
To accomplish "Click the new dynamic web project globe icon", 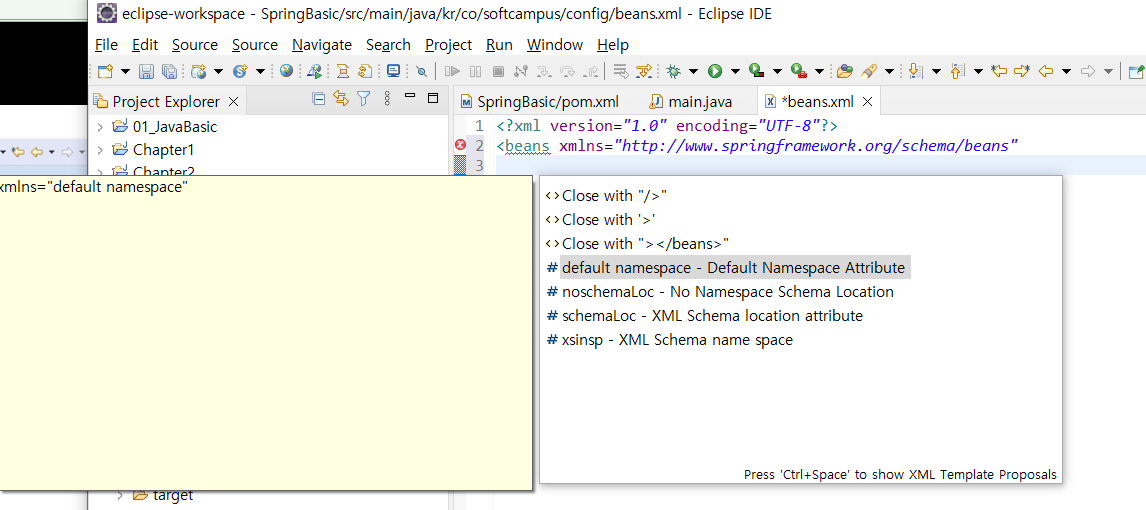I will (x=198, y=71).
